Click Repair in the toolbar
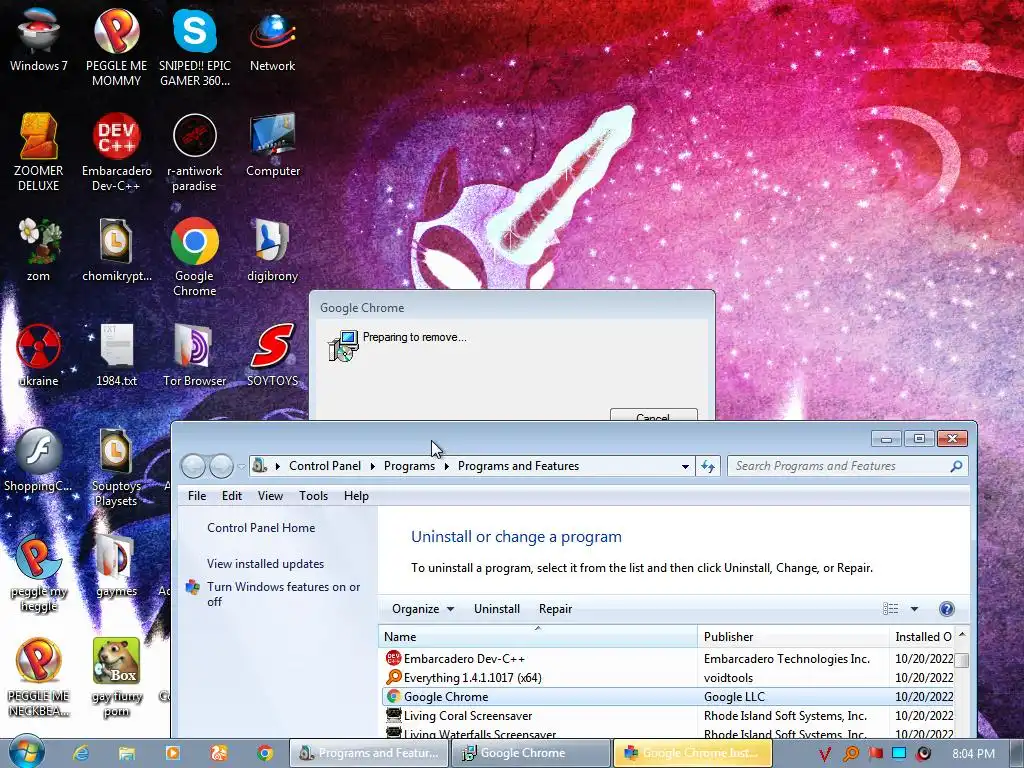 [555, 609]
